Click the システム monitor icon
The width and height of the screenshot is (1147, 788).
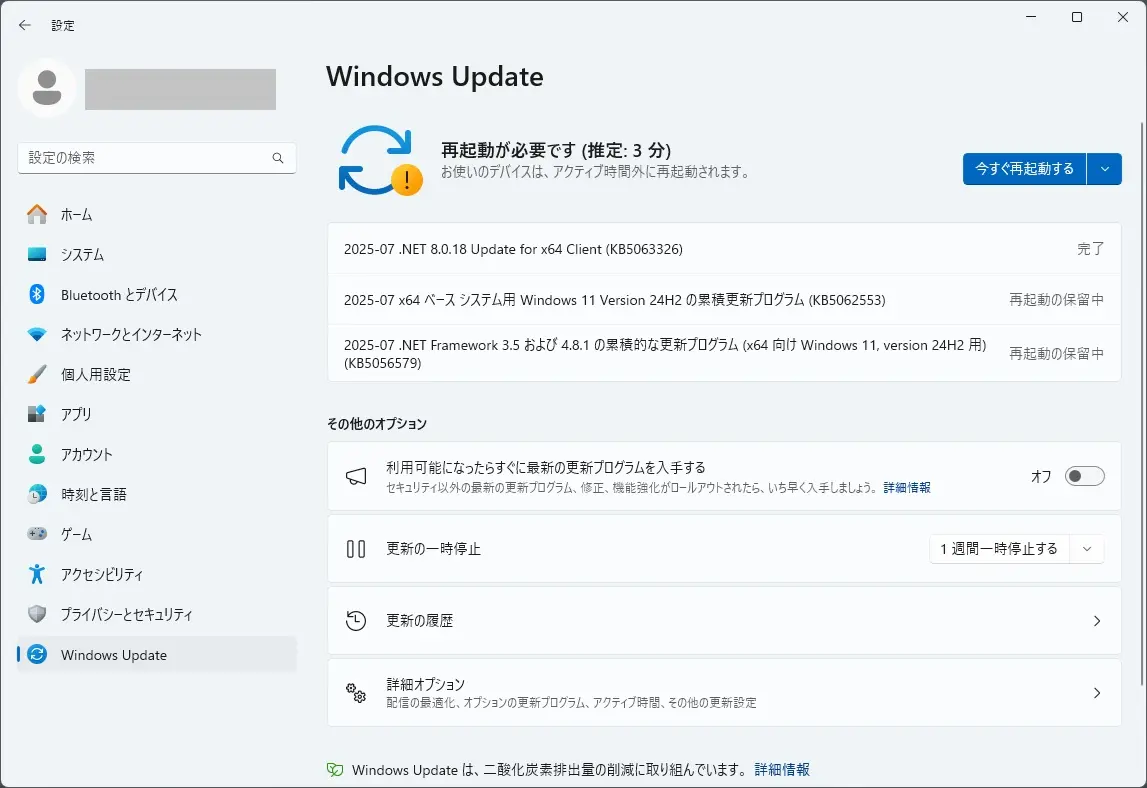(37, 255)
